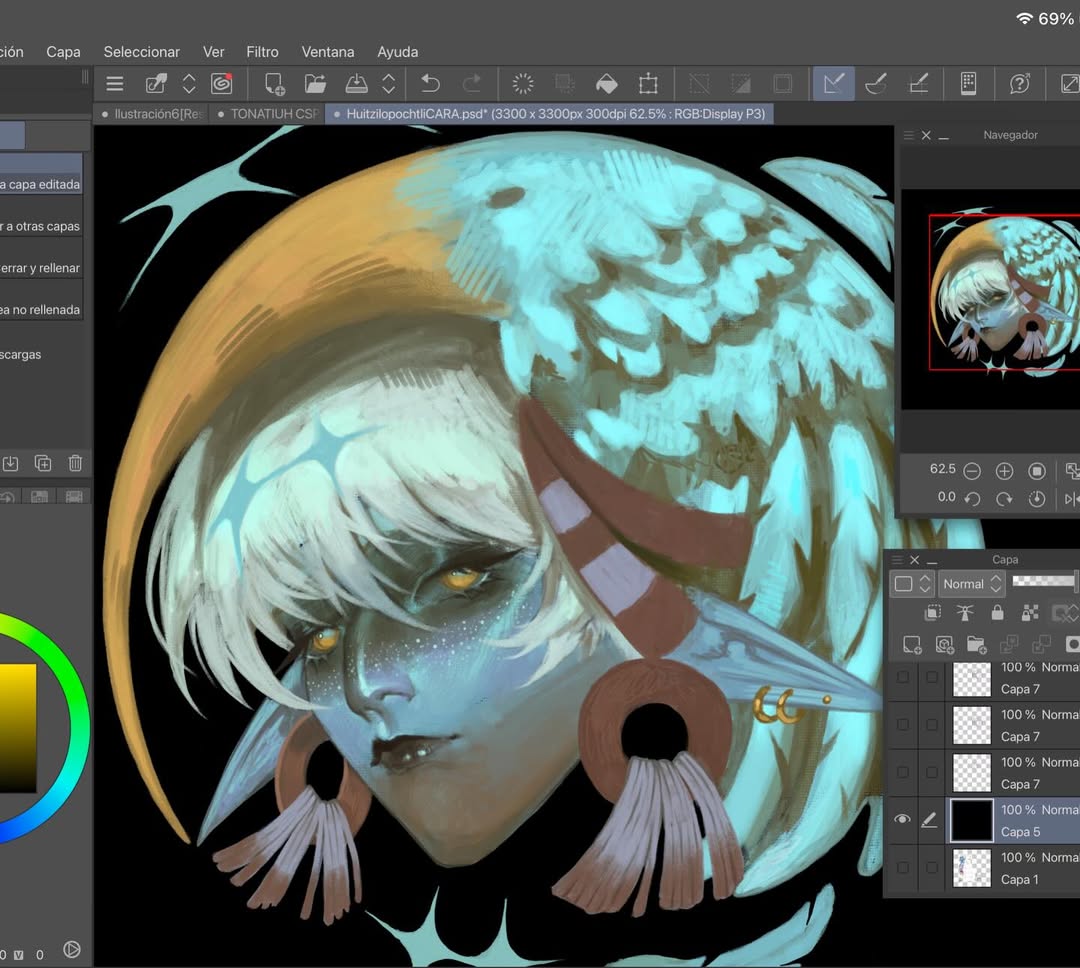Toggle Snap to Ruler
This screenshot has height=968, width=1080.
(x=833, y=84)
